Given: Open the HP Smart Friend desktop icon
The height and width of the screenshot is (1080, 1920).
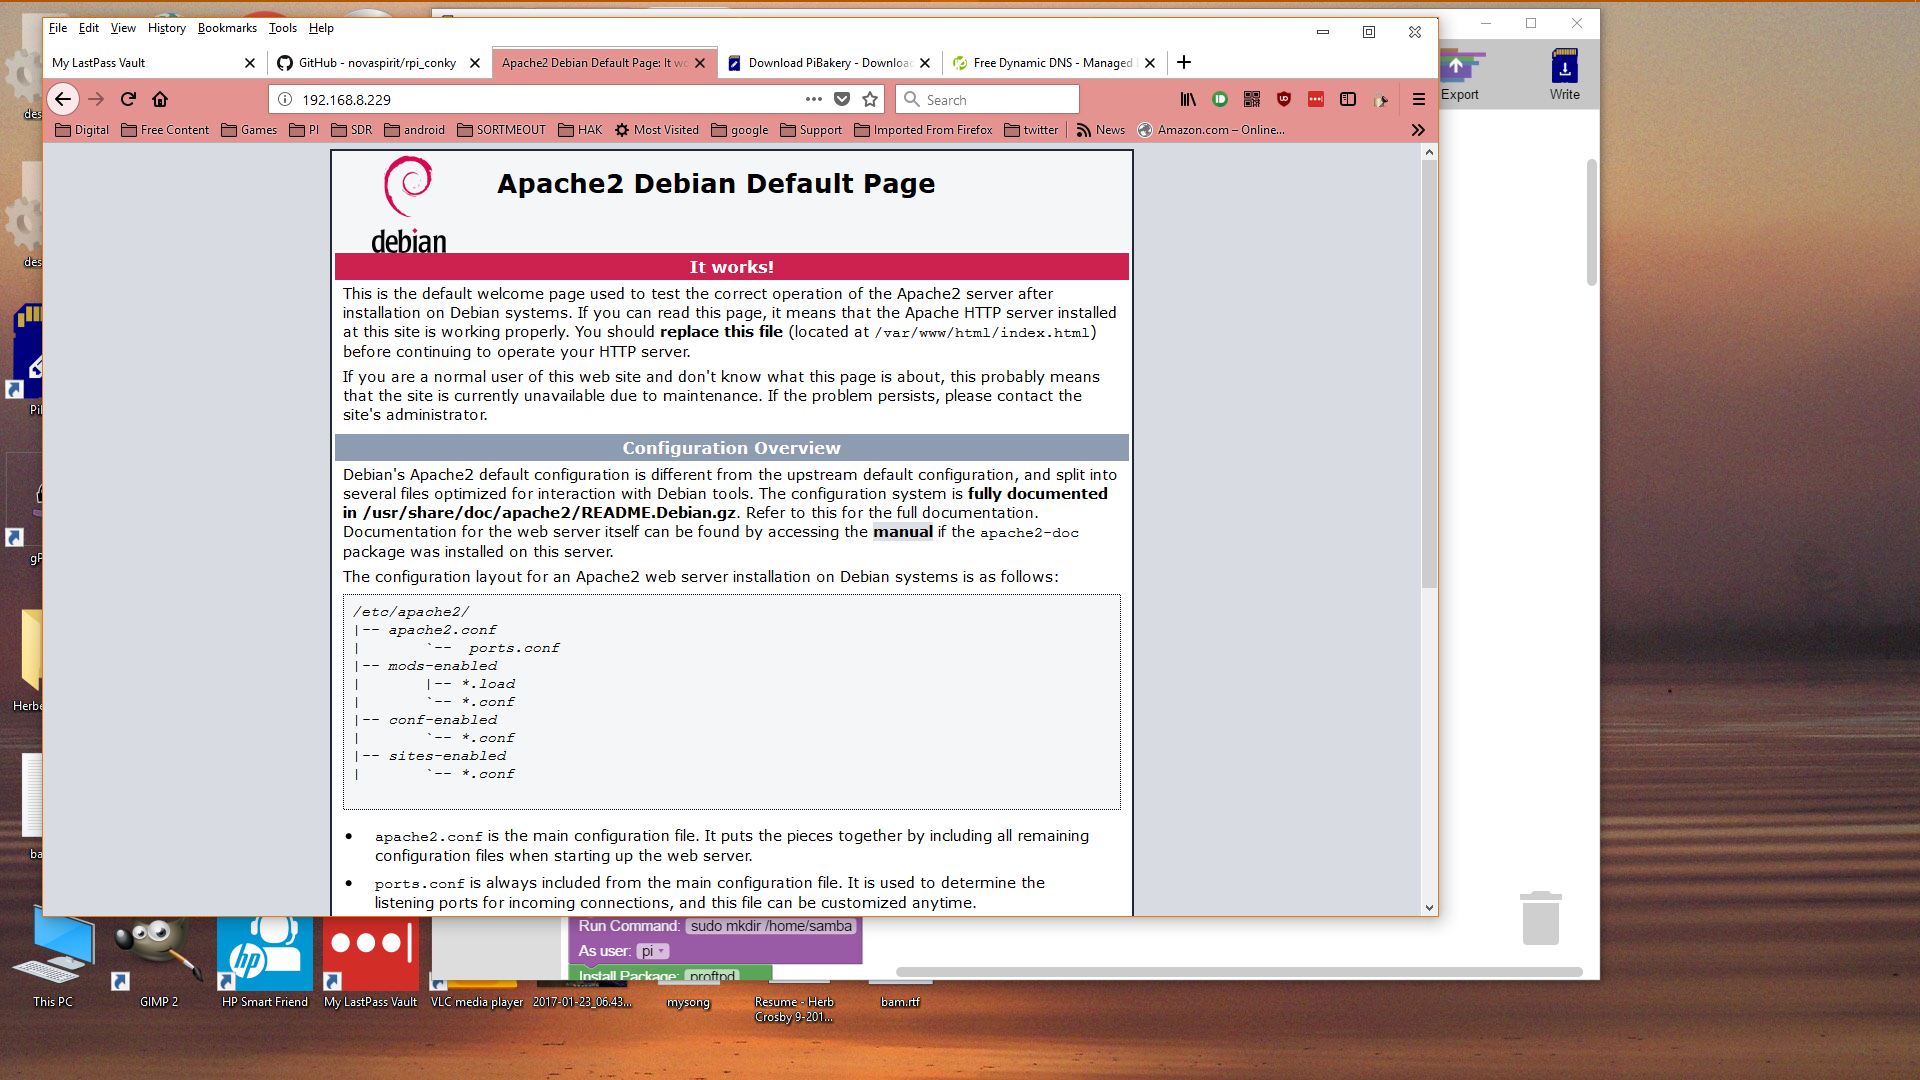Looking at the screenshot, I should [265, 962].
